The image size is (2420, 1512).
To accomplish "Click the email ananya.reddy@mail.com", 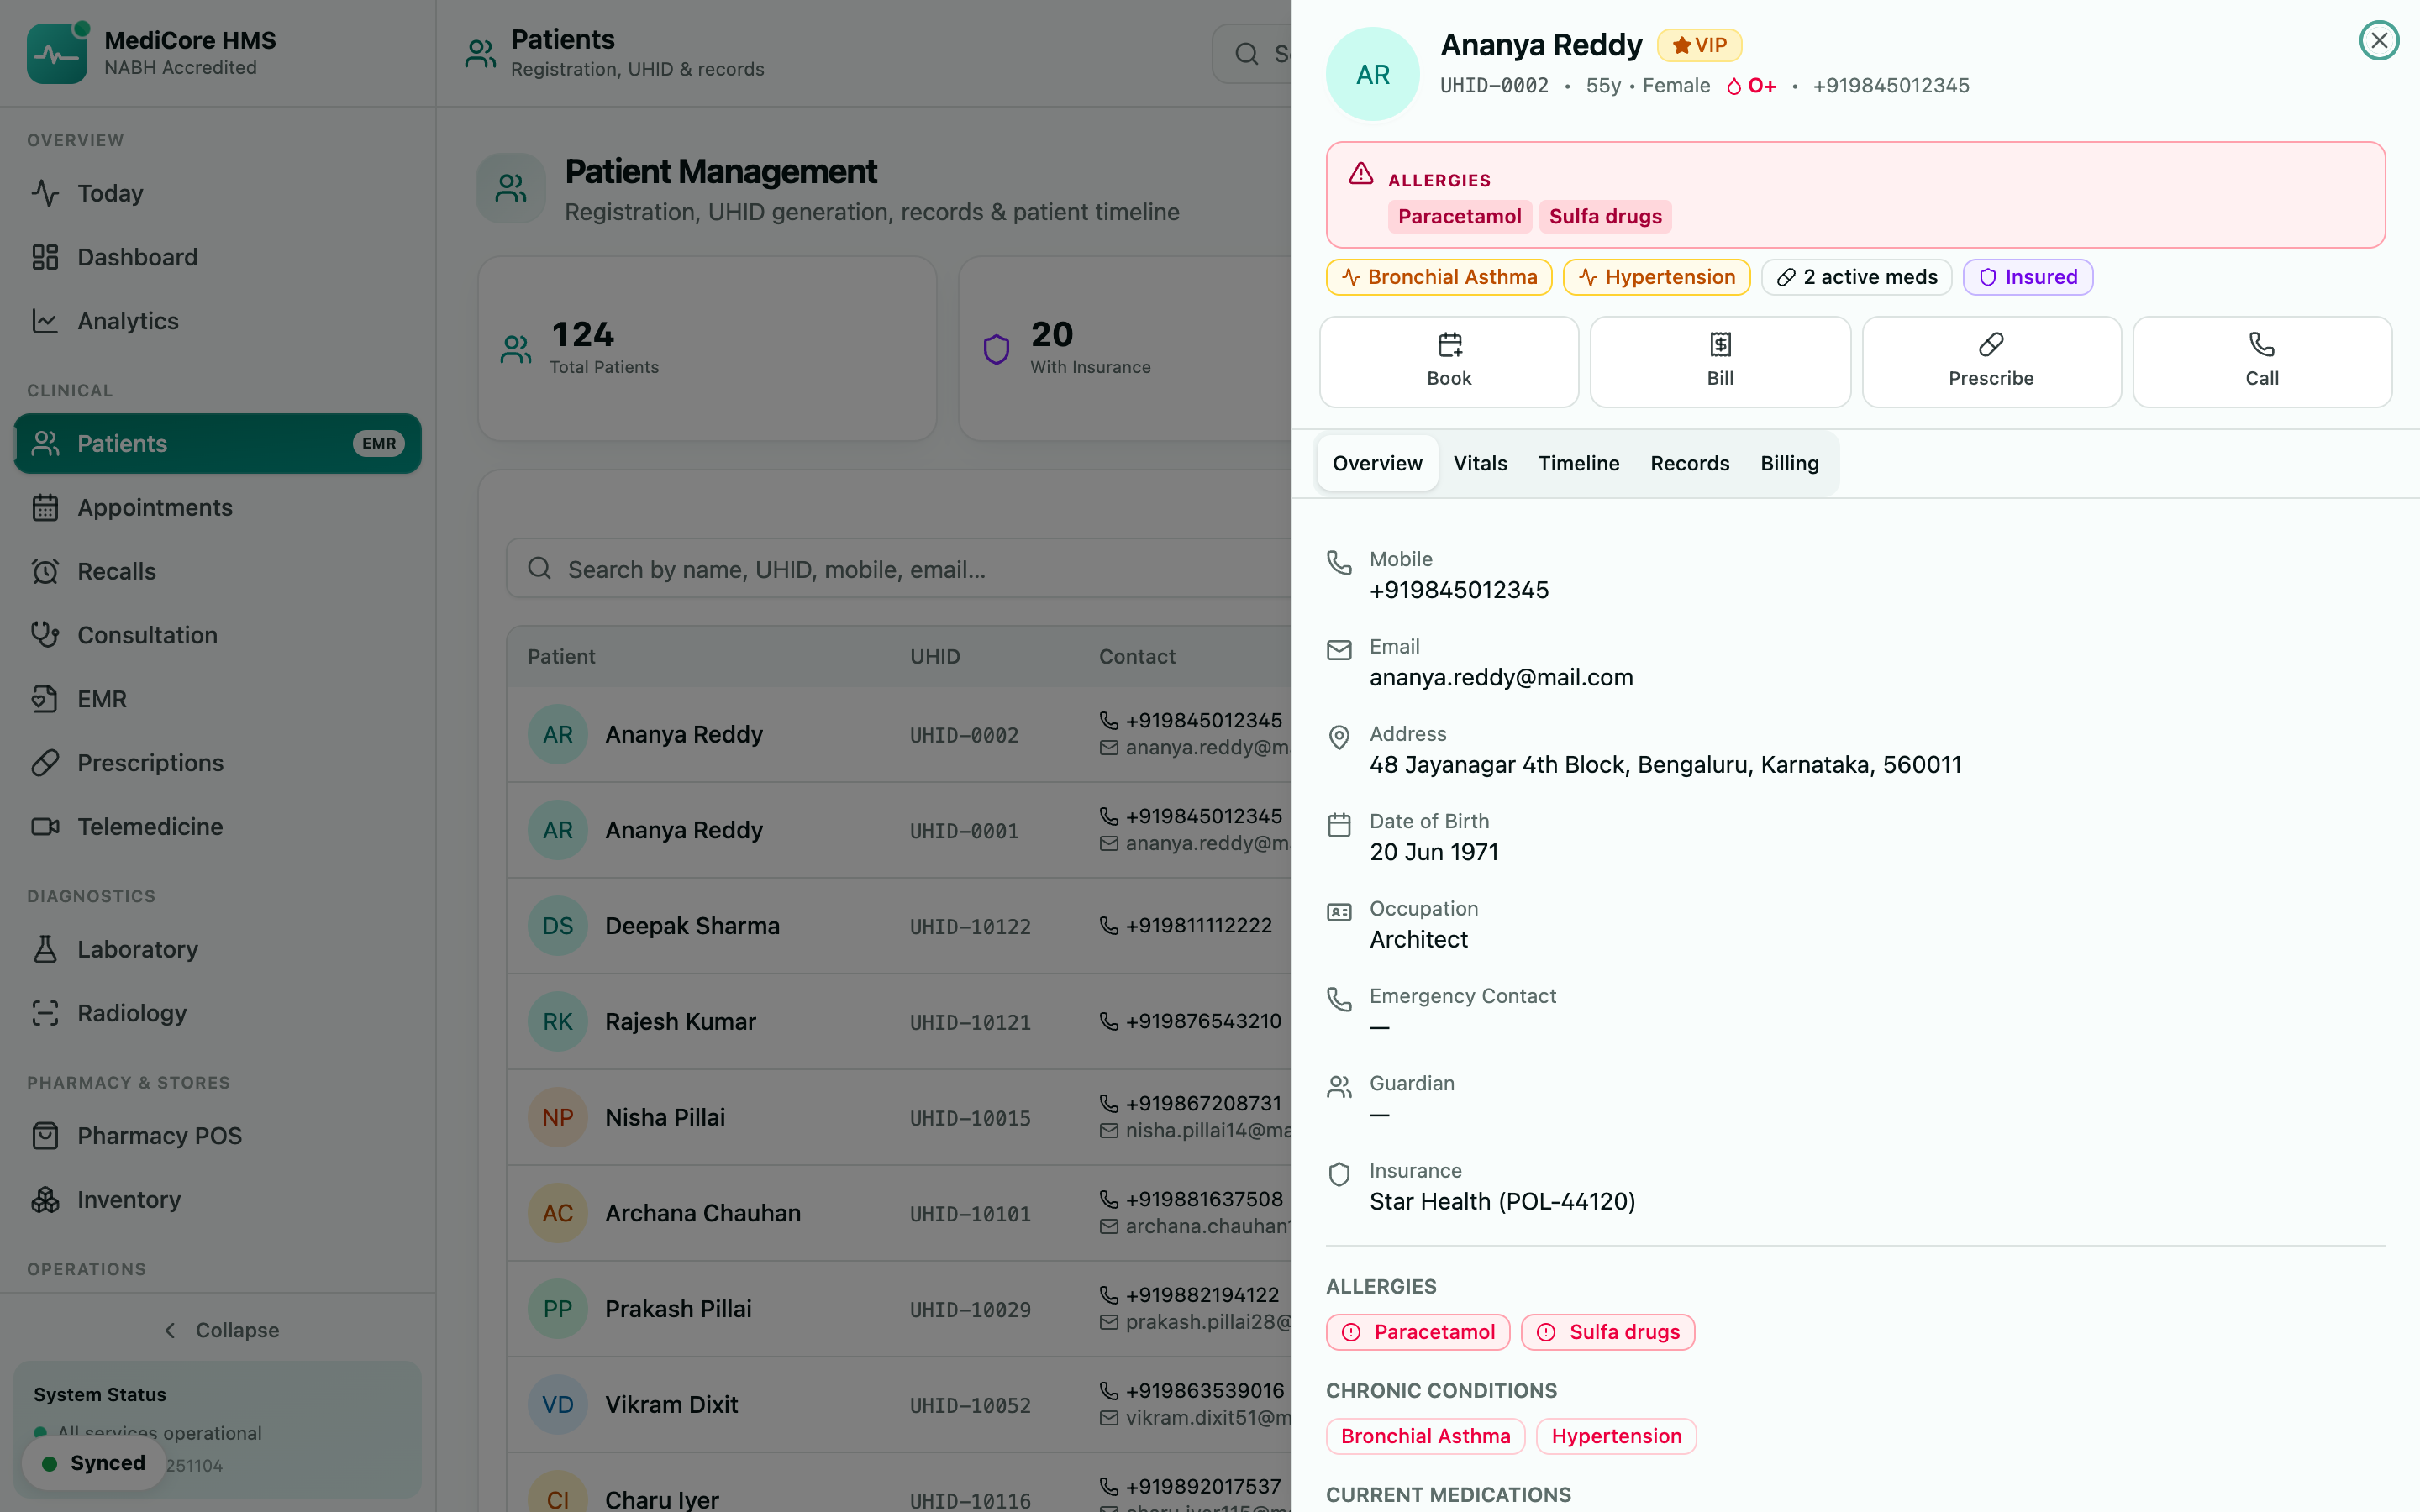I will click(1501, 677).
